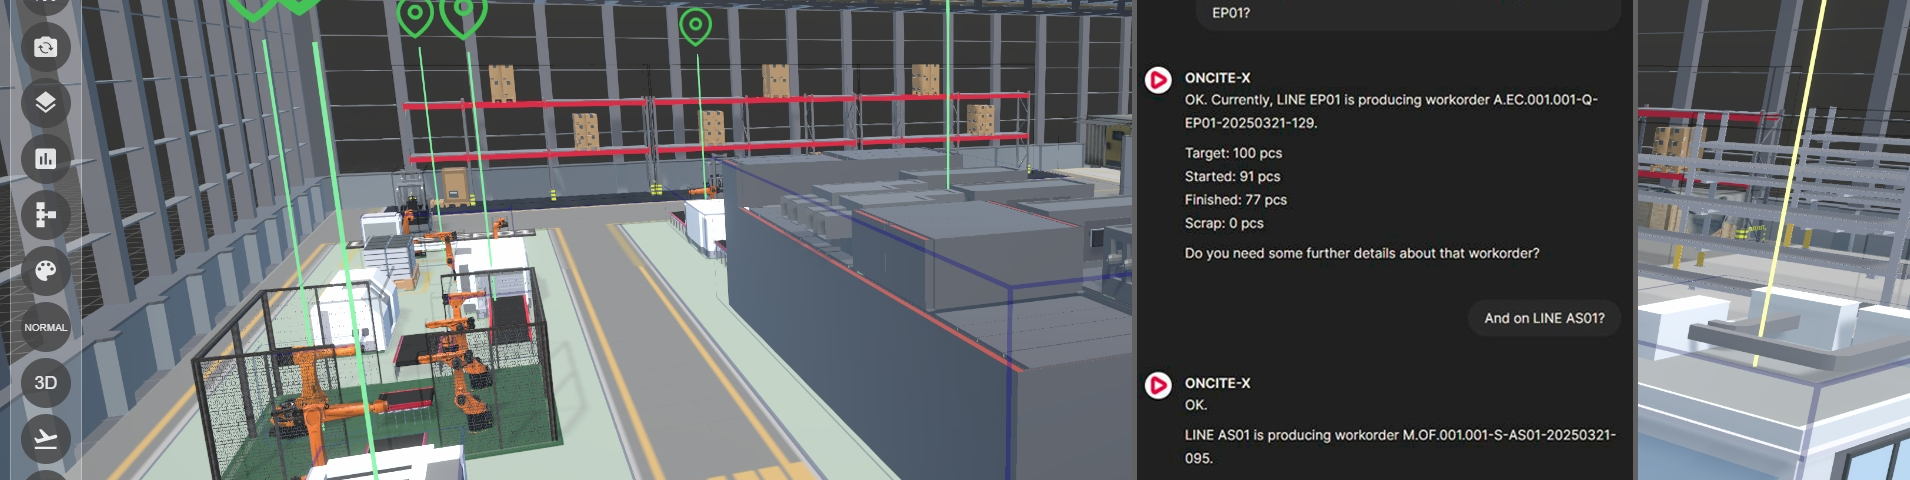Select the green location pin nearest the left wall shelves

(253, 8)
